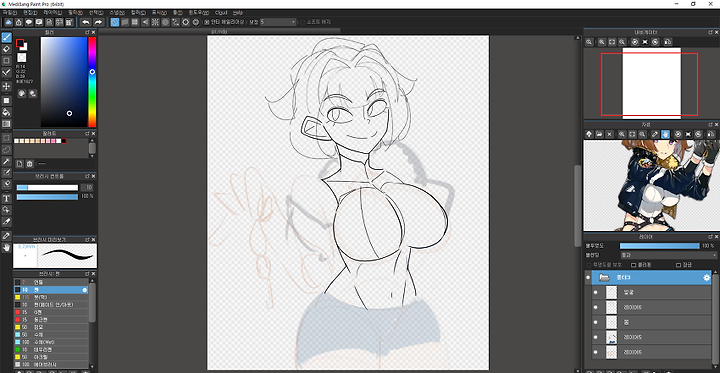The width and height of the screenshot is (720, 373).
Task: Toggle the 클리핑 clipping checkbox
Action: click(634, 265)
